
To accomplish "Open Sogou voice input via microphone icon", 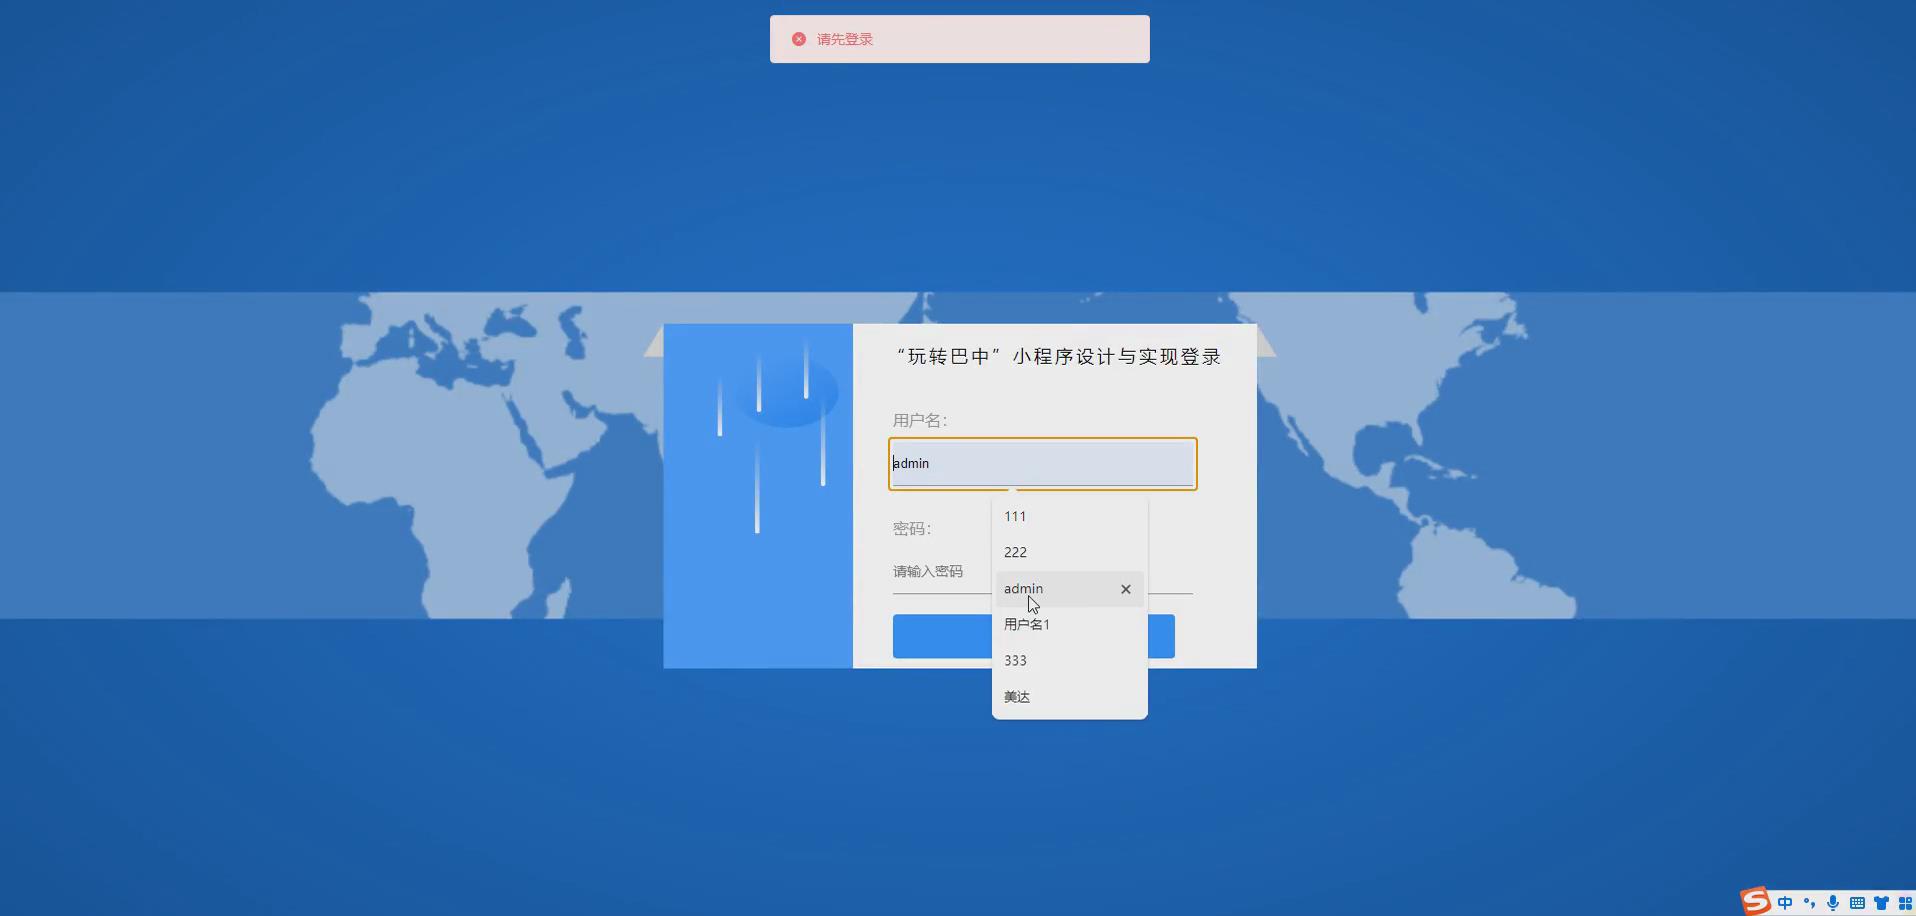I will 1832,903.
